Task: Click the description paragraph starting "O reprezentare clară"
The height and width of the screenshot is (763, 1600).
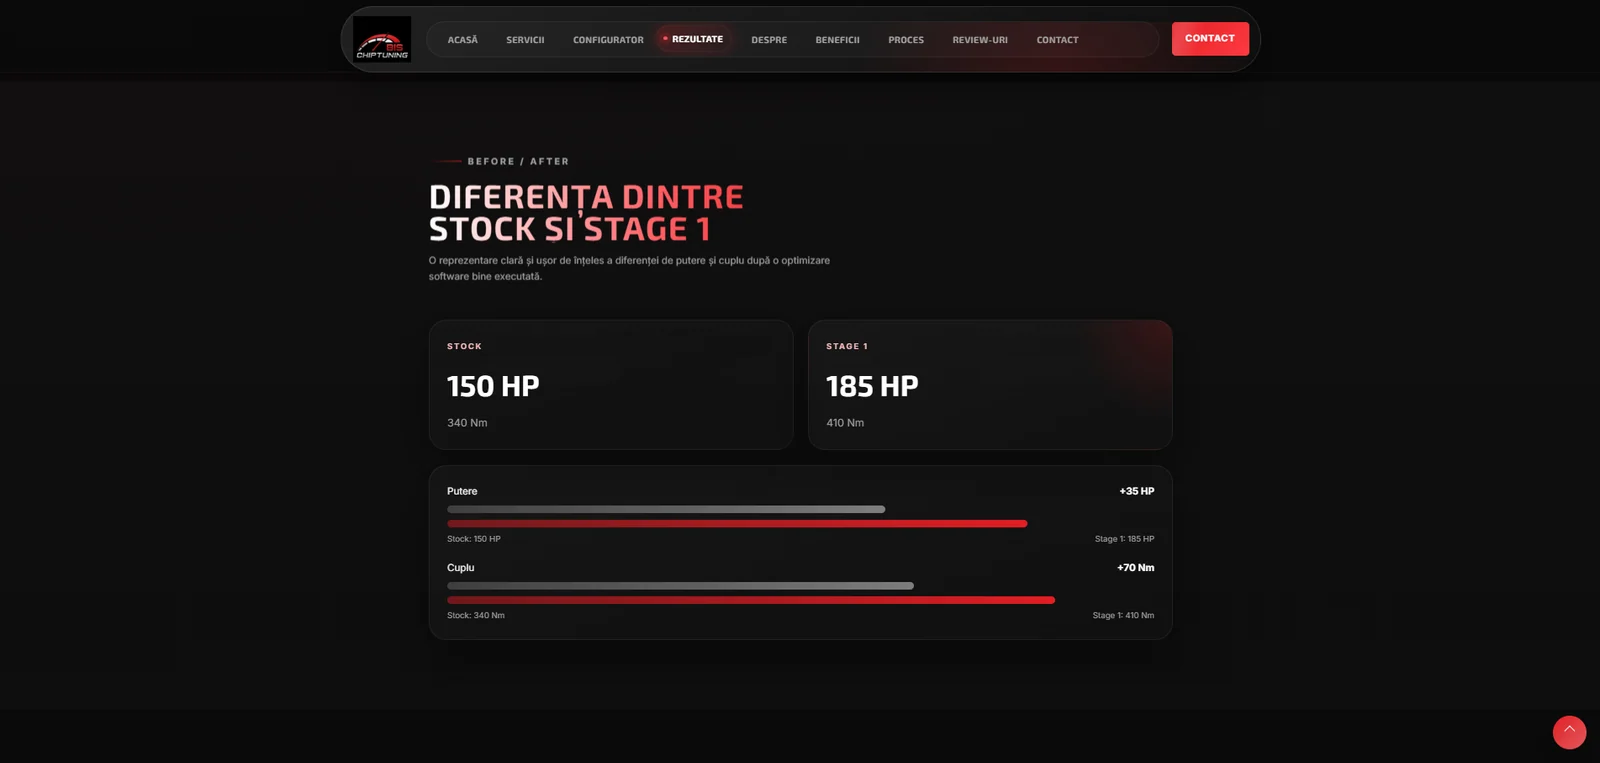Action: pyautogui.click(x=629, y=268)
